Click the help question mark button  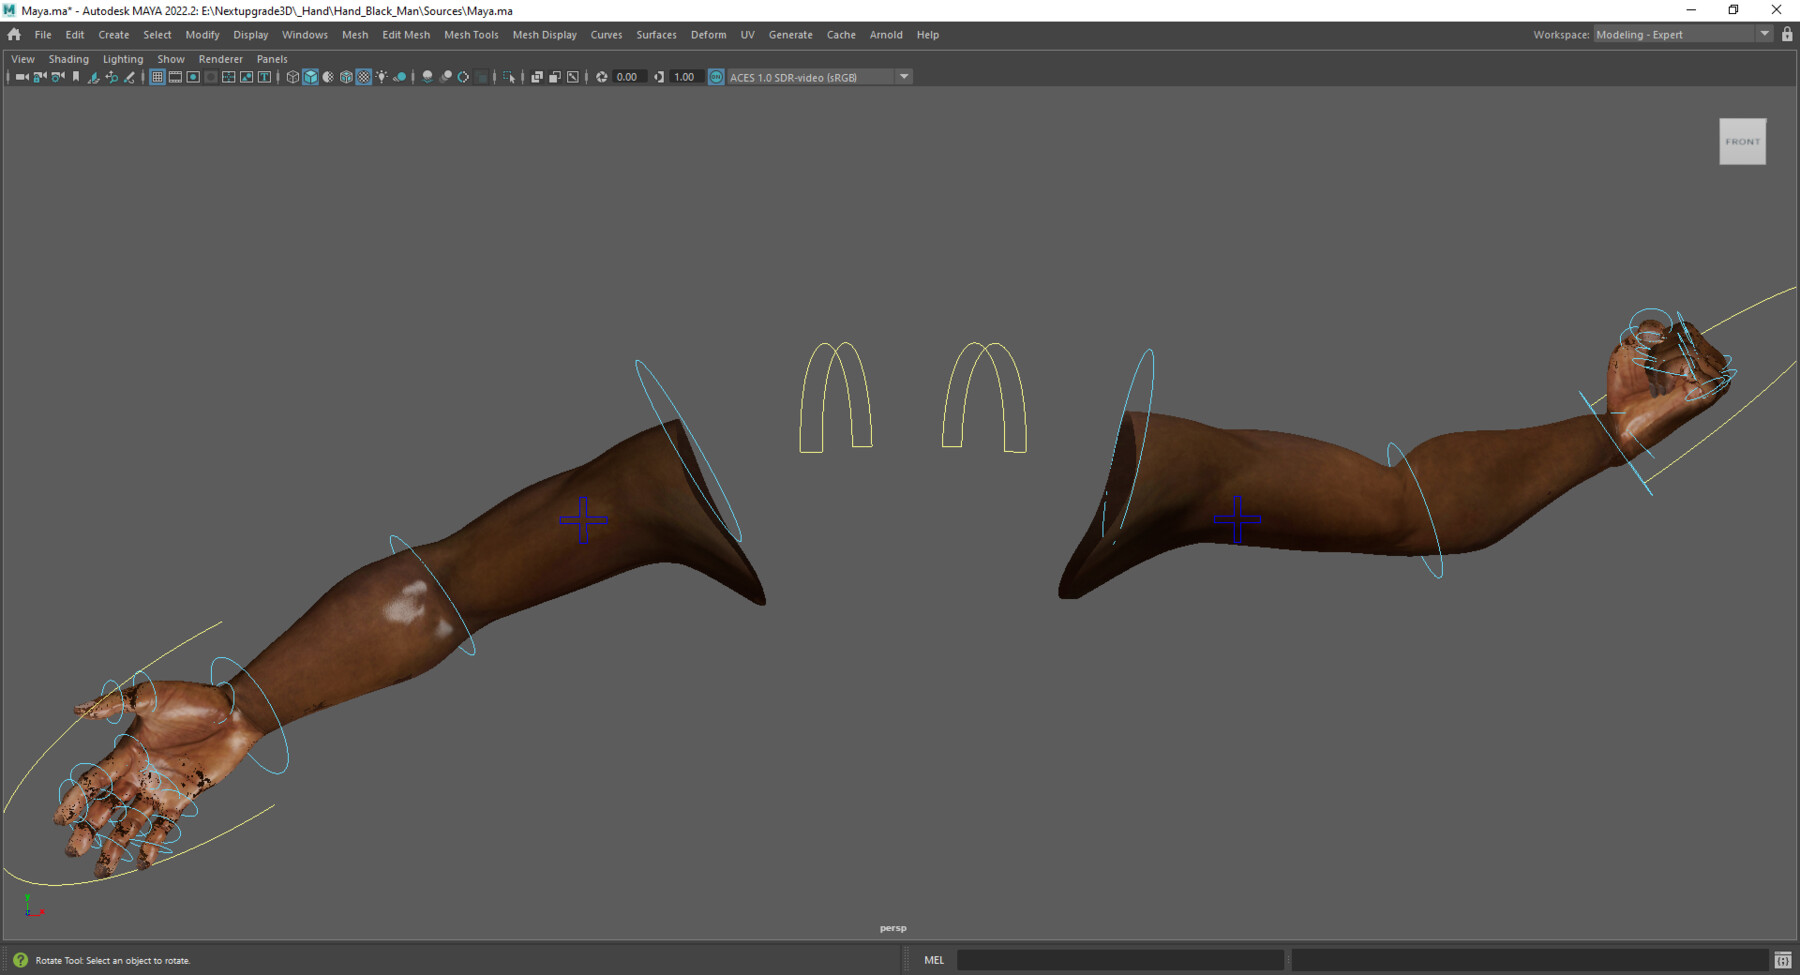pos(19,960)
